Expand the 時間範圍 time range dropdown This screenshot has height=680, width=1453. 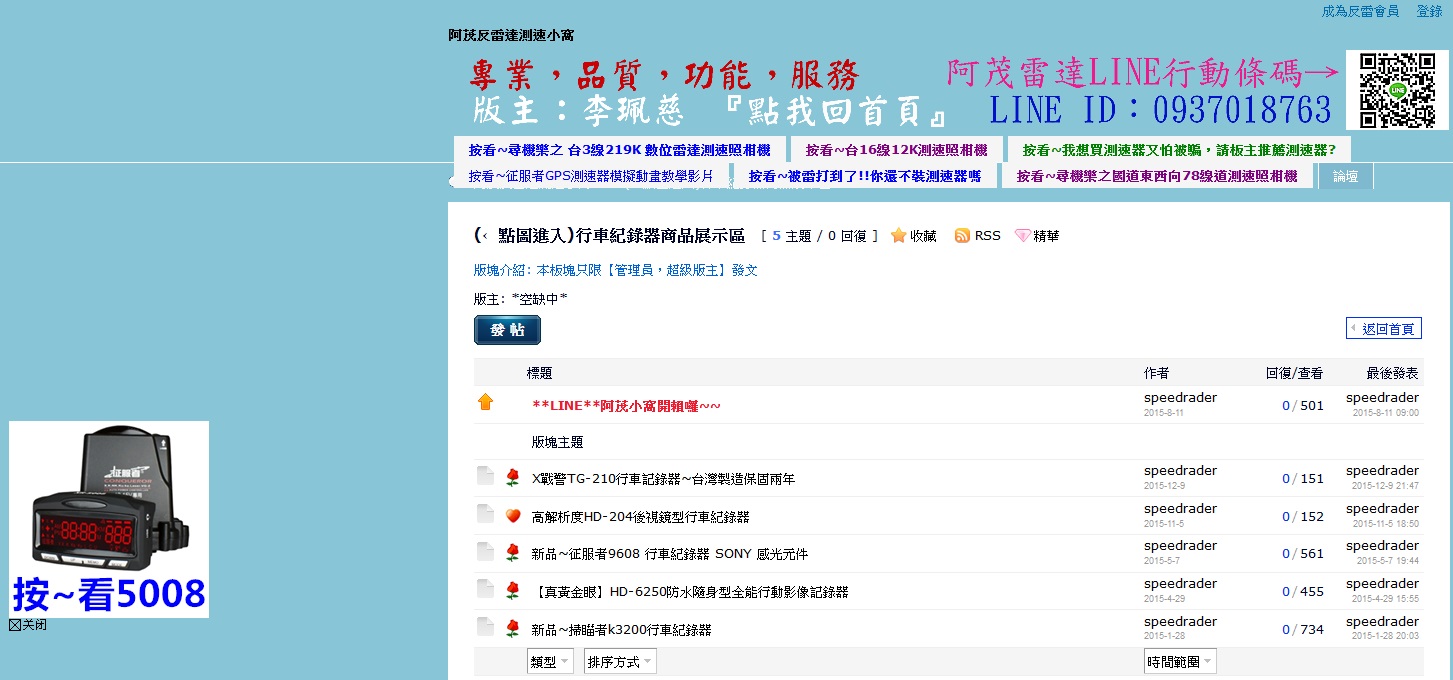[1180, 662]
